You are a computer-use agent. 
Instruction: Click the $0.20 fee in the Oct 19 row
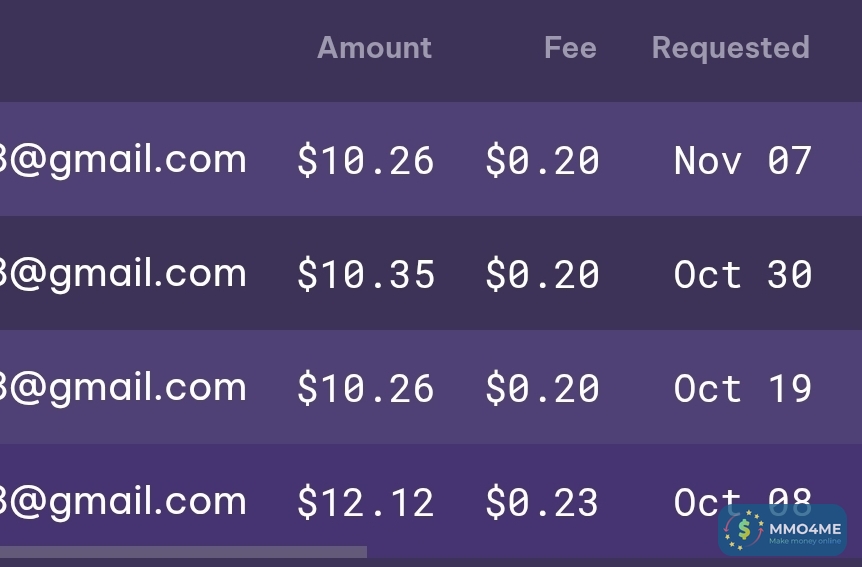coord(542,389)
